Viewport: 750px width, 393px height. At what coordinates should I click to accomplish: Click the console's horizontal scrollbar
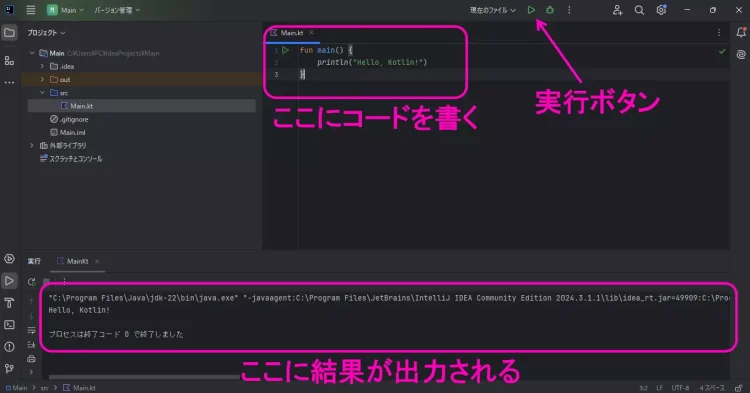144,377
